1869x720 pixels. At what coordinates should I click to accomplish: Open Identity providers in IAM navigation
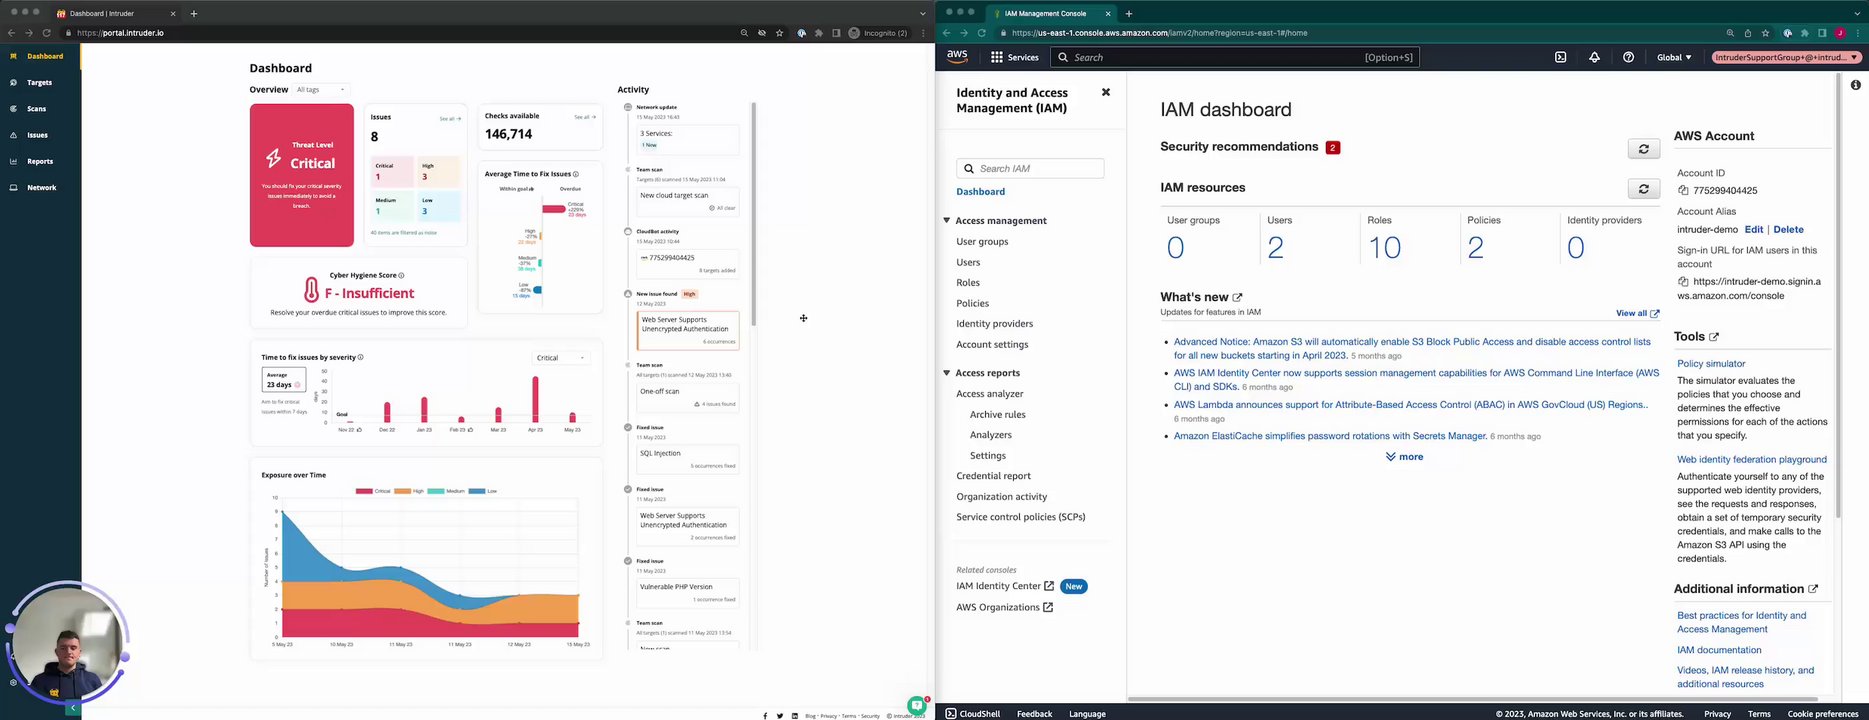tap(994, 324)
